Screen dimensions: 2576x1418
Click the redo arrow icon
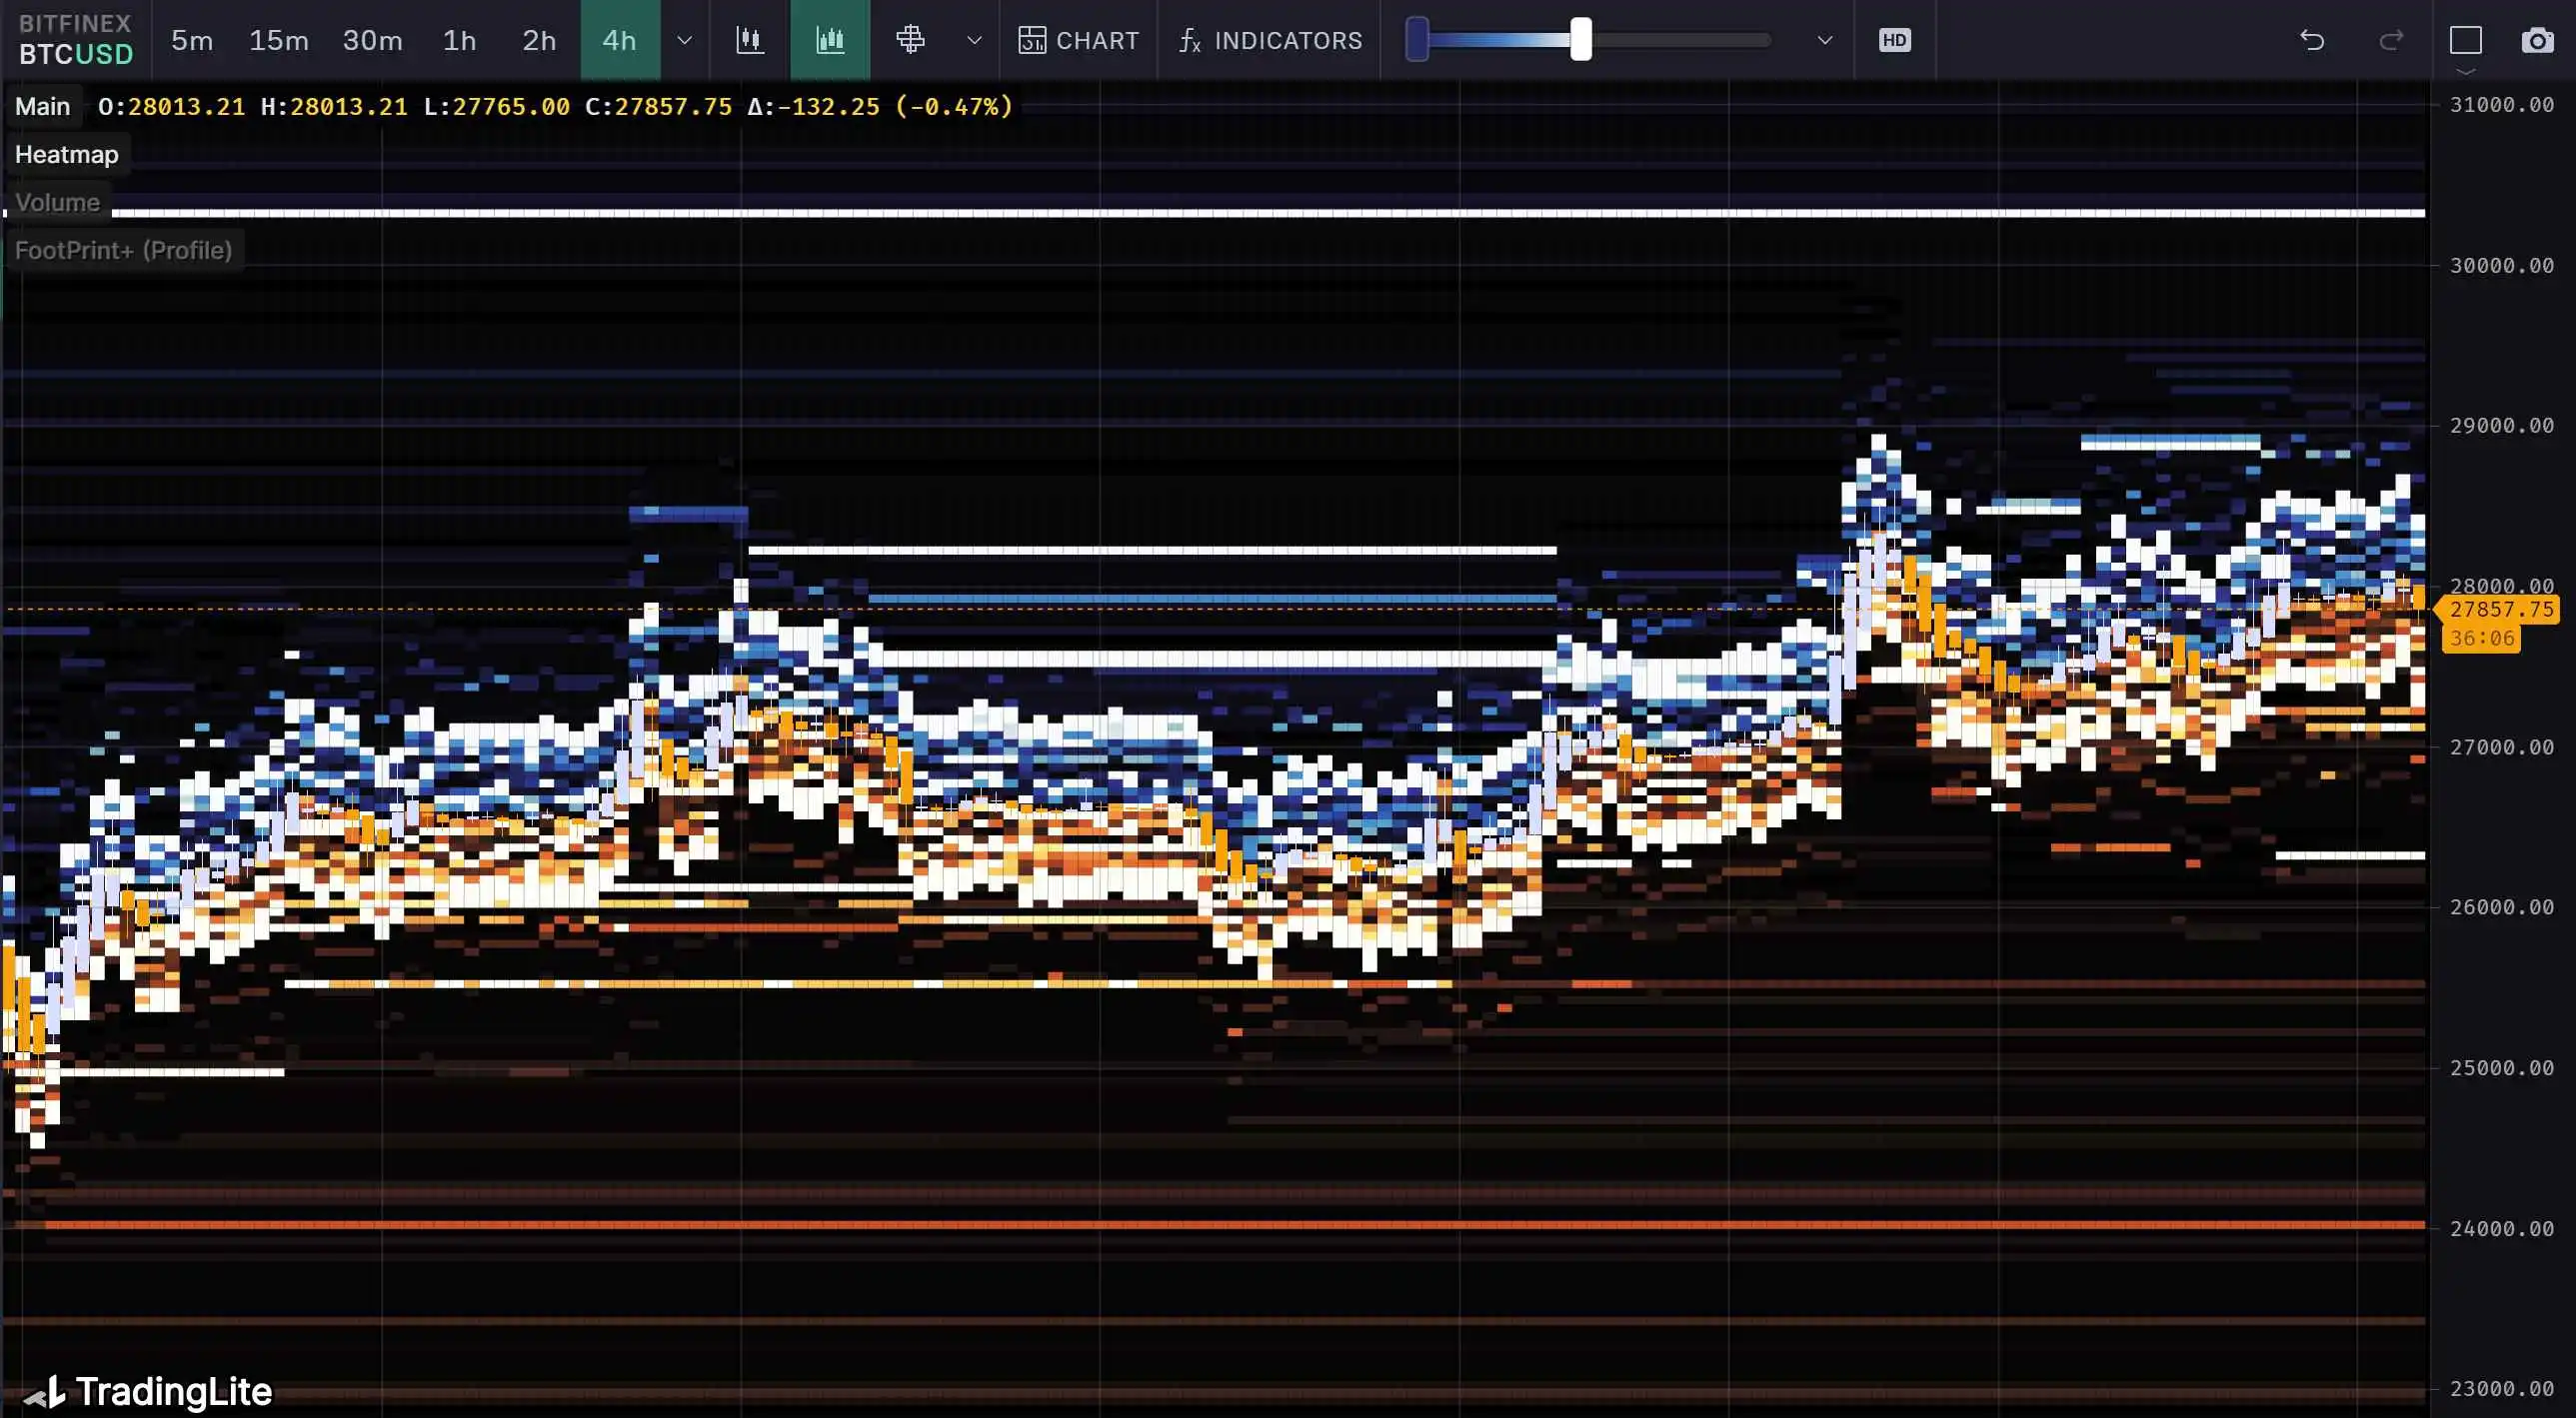click(x=2387, y=38)
